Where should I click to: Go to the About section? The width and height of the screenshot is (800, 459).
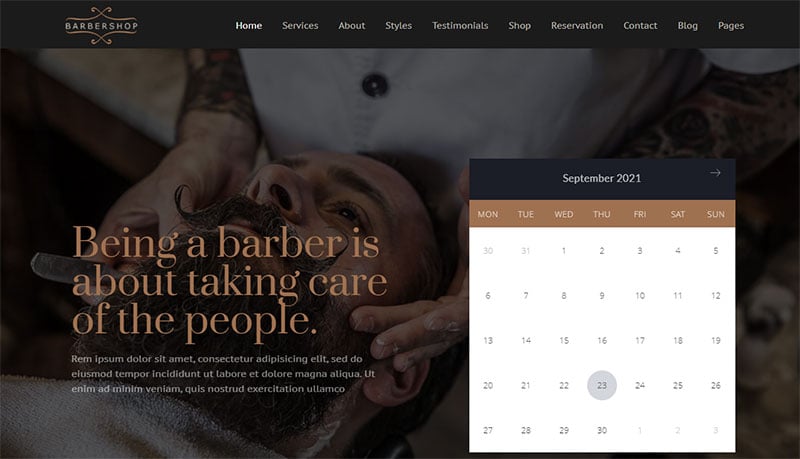pos(352,26)
